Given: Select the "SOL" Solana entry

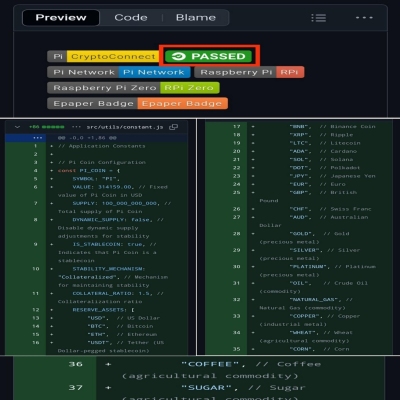Looking at the screenshot, I should pos(321,159).
